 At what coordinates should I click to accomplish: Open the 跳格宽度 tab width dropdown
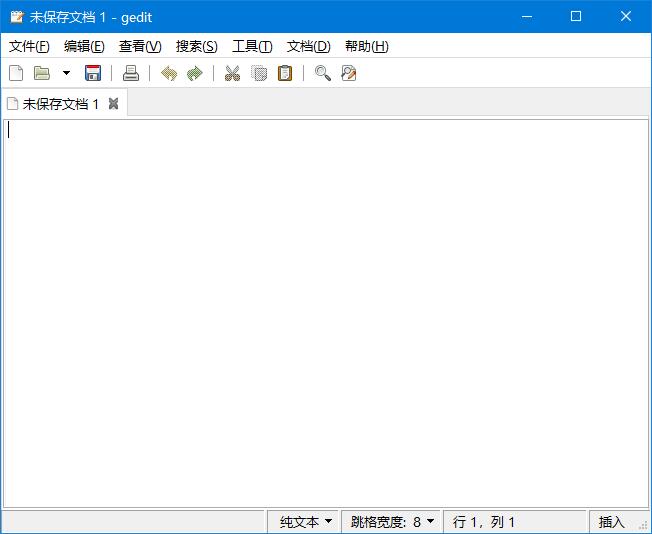point(392,522)
